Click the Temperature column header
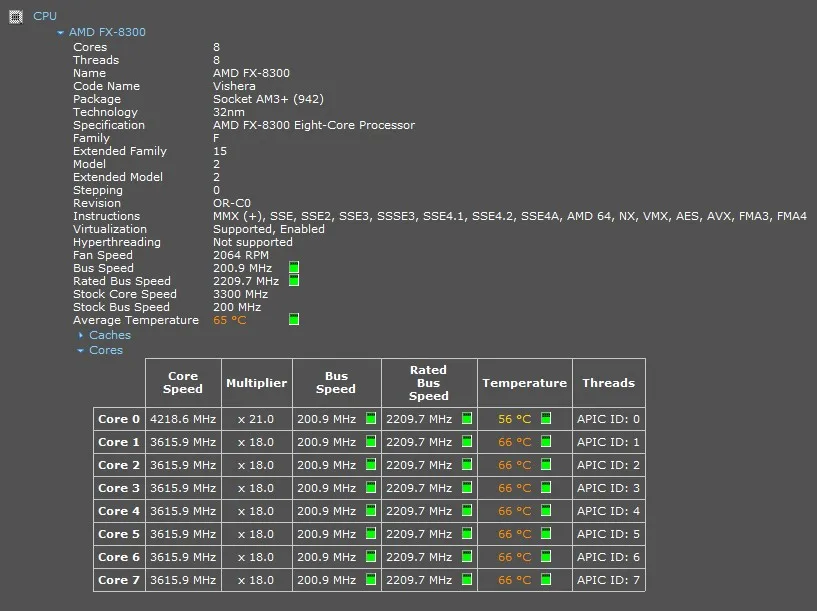 525,383
